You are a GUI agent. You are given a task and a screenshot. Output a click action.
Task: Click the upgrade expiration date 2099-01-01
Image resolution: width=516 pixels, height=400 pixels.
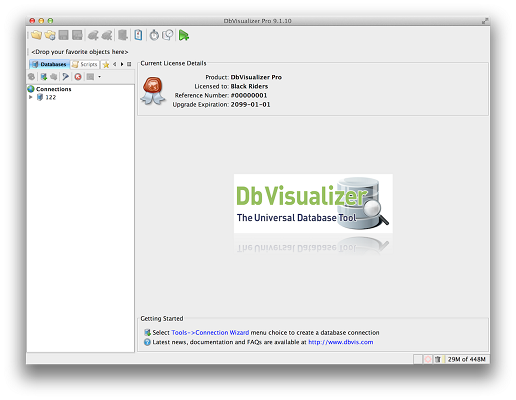click(250, 104)
